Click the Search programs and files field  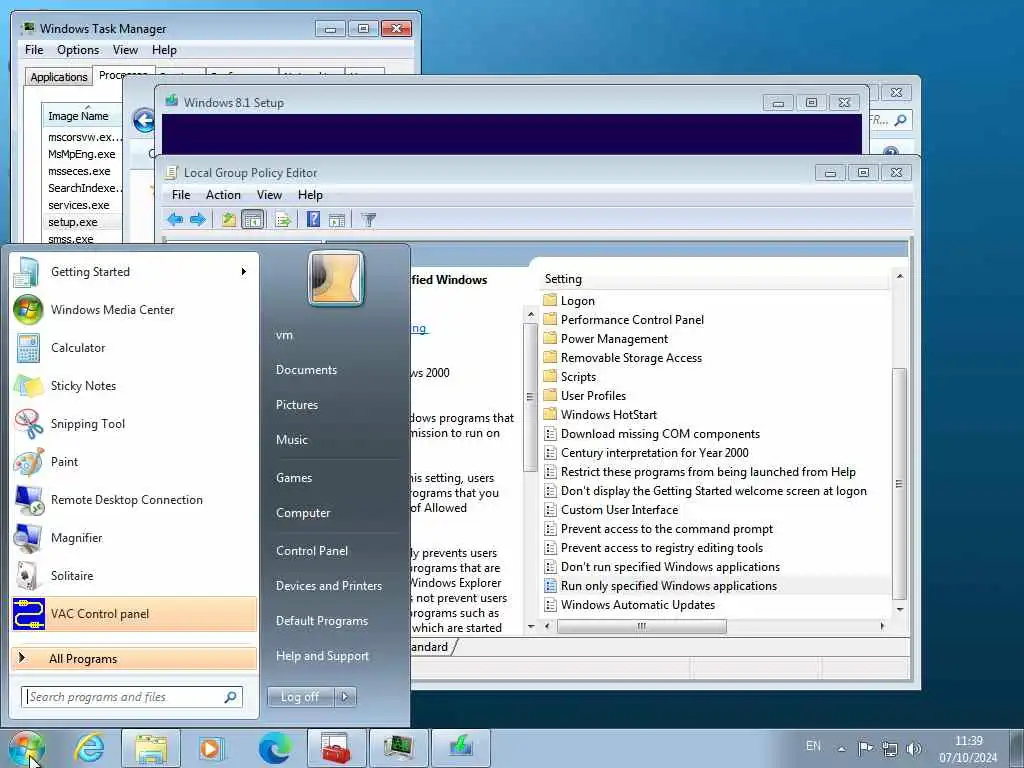click(x=131, y=697)
